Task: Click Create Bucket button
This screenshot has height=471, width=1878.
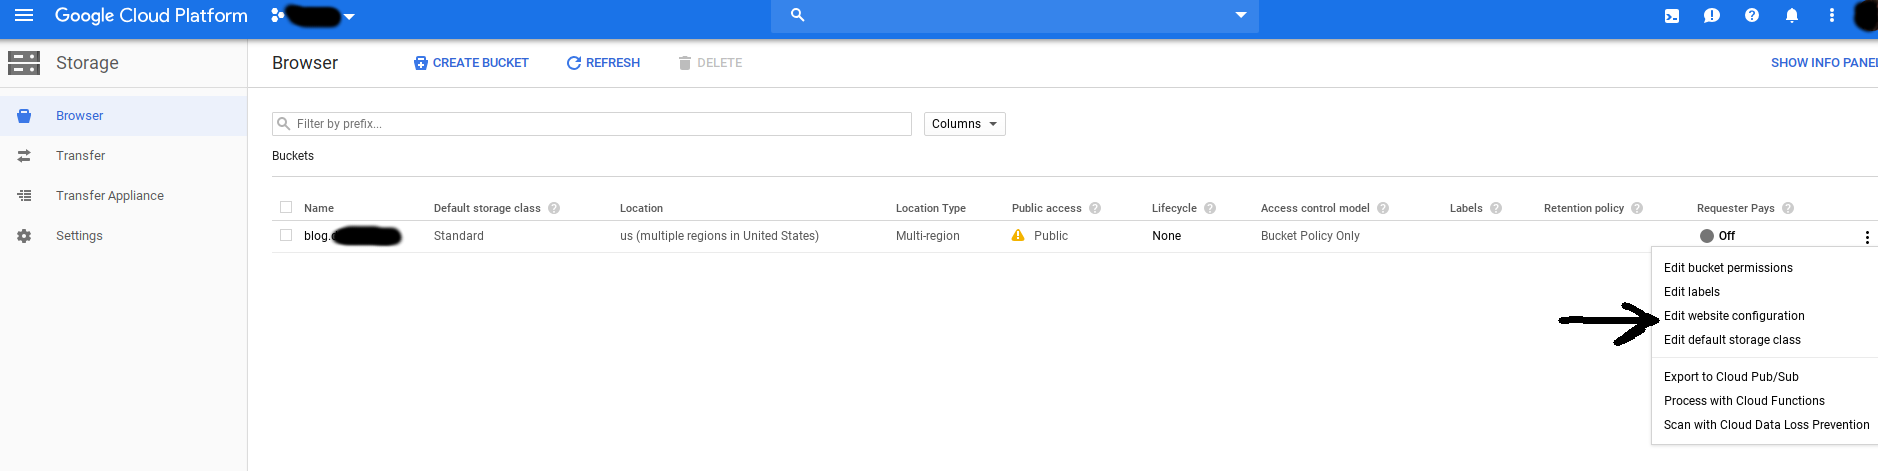Action: coord(471,63)
